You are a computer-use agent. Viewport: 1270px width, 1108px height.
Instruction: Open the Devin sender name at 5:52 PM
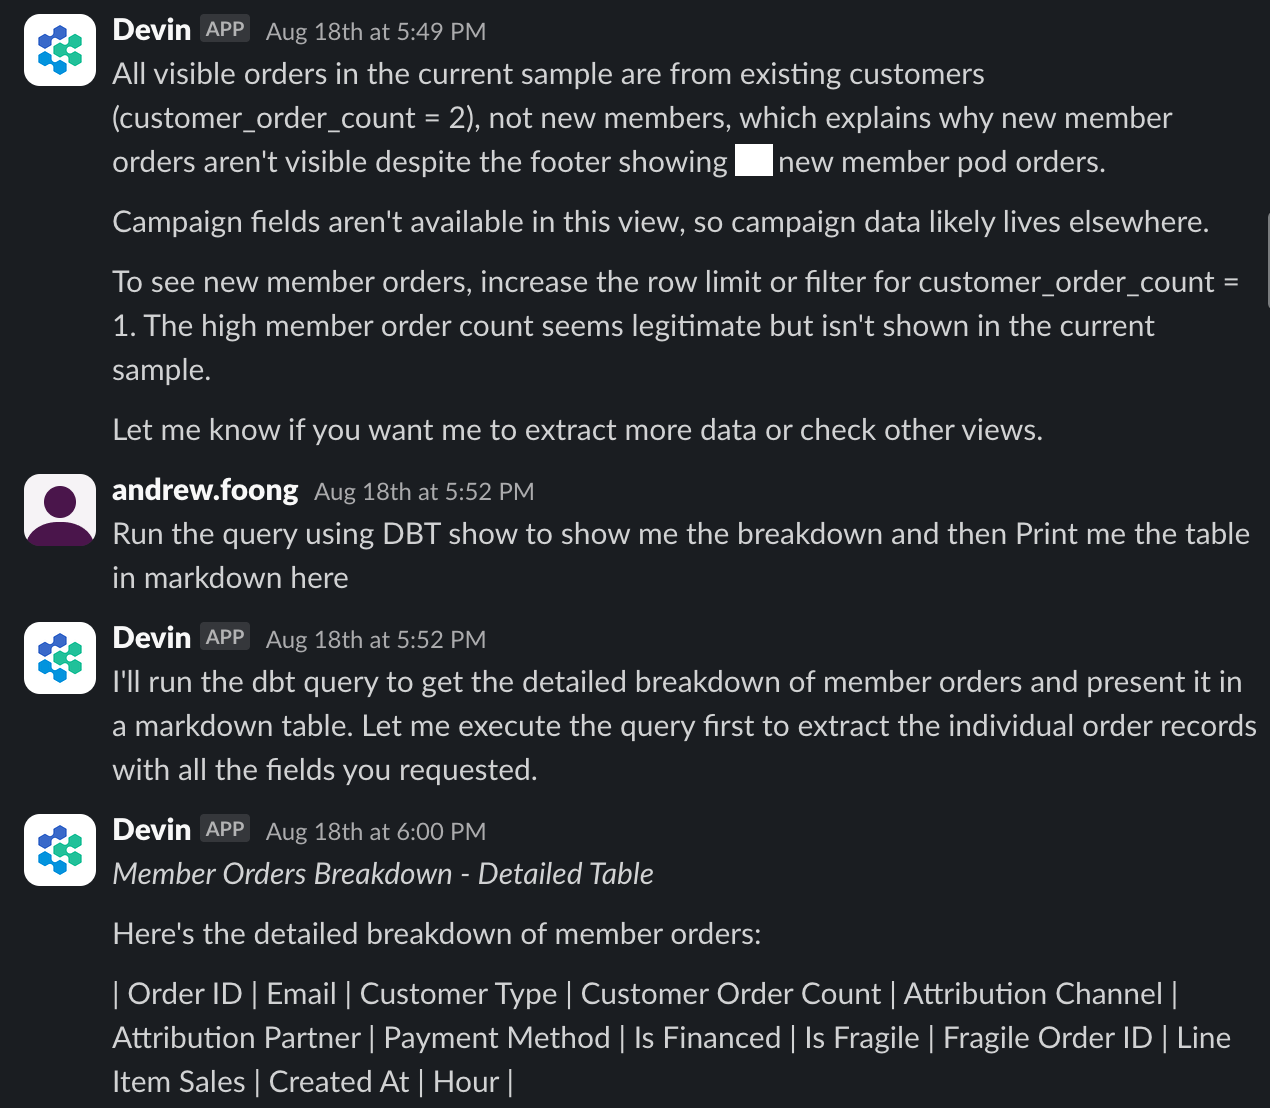(152, 638)
